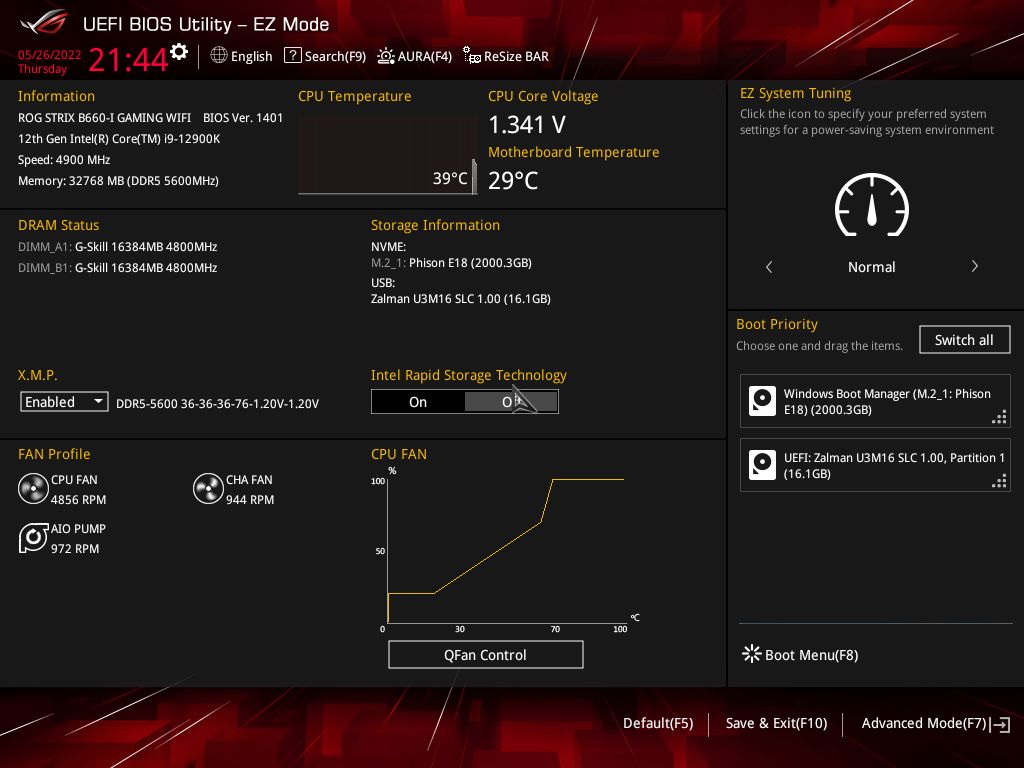Click the Advanced Mode exit arrow icon
Screen dimensions: 1024x768
click(1000, 724)
